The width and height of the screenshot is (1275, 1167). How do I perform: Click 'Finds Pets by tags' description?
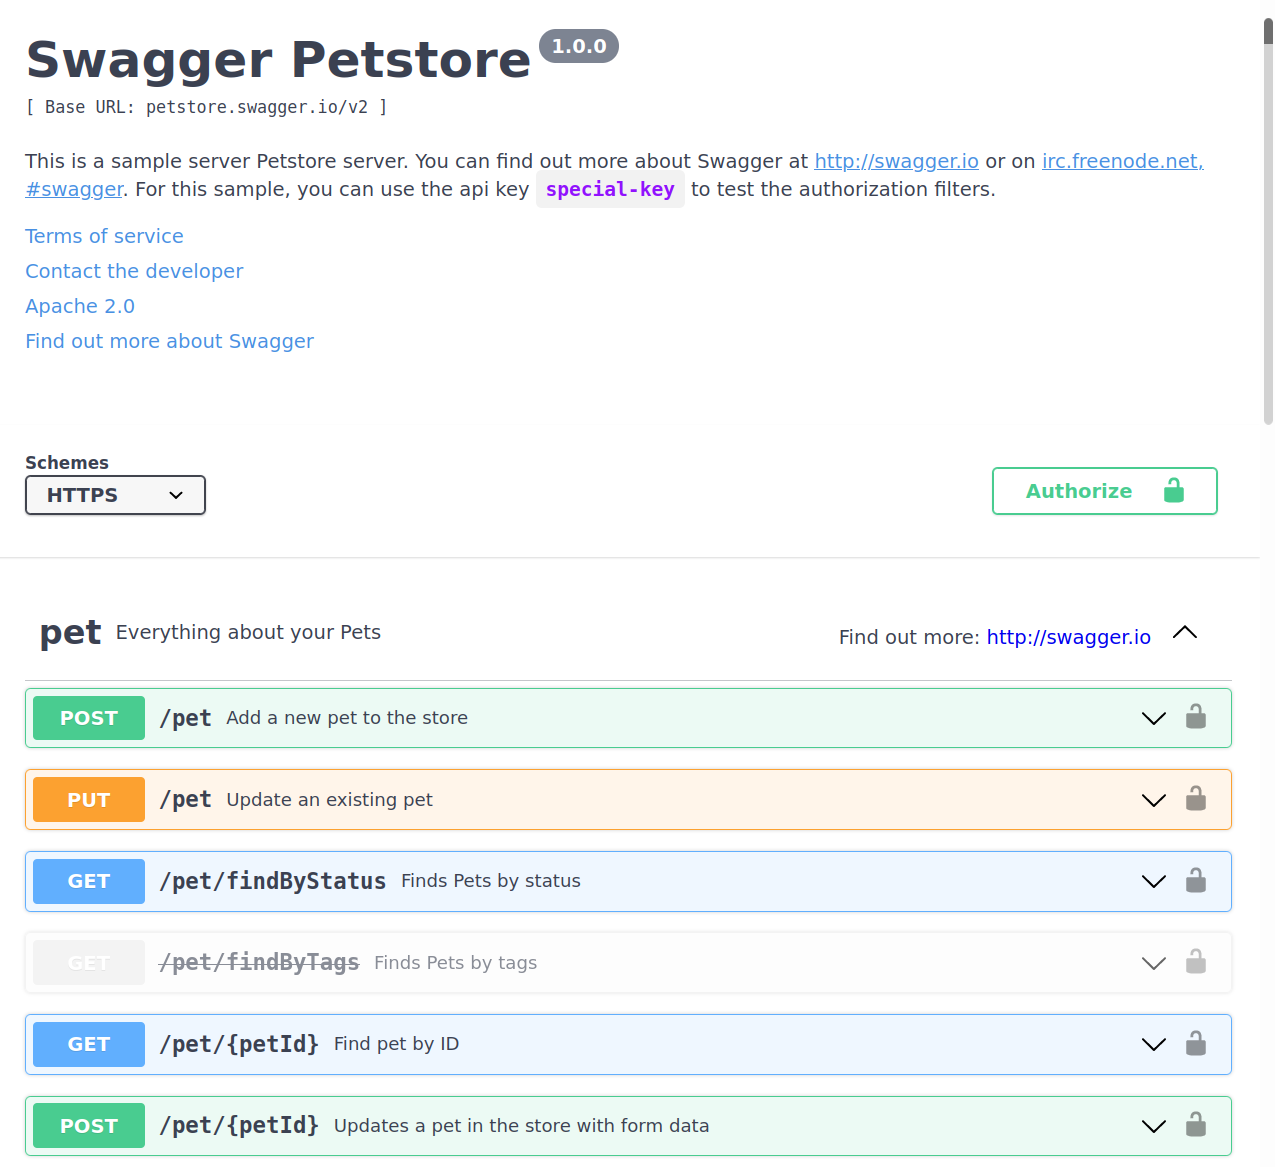click(x=455, y=963)
